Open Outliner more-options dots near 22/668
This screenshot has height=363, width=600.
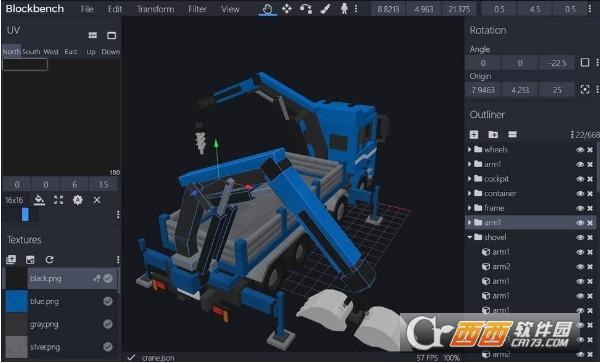[x=572, y=134]
